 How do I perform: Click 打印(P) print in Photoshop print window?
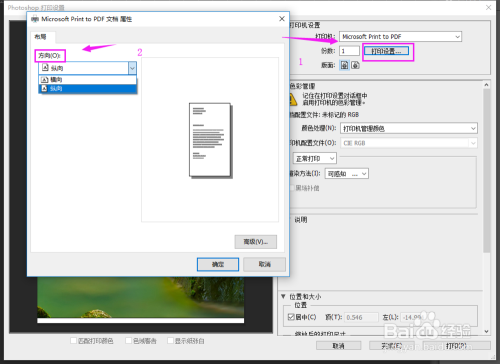[456, 346]
